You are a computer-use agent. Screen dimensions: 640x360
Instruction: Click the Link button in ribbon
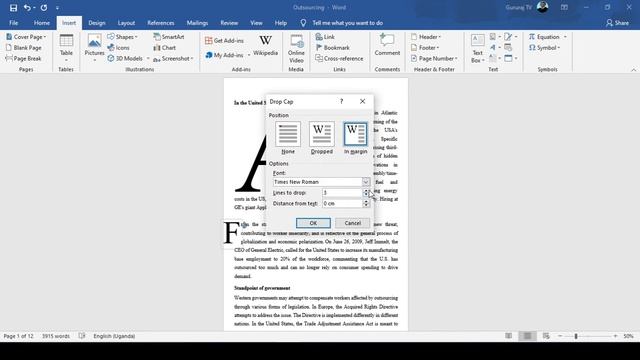(325, 37)
